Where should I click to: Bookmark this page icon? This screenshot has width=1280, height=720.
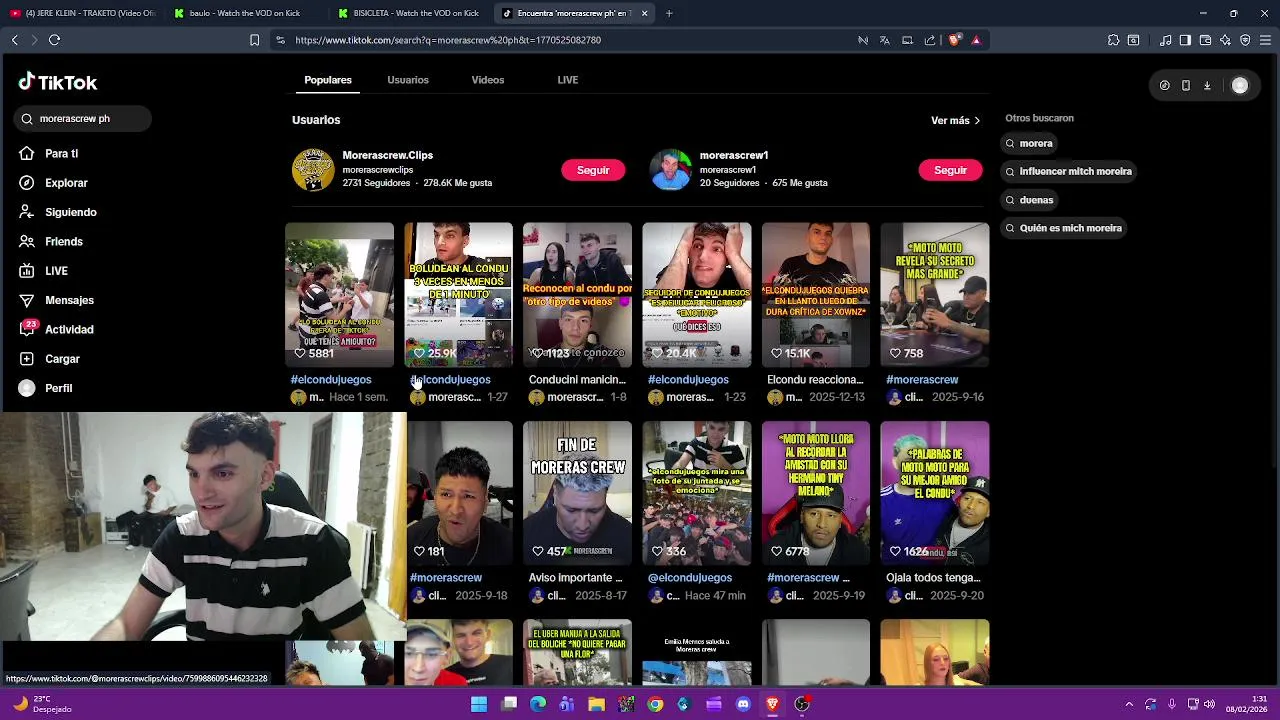tap(254, 40)
